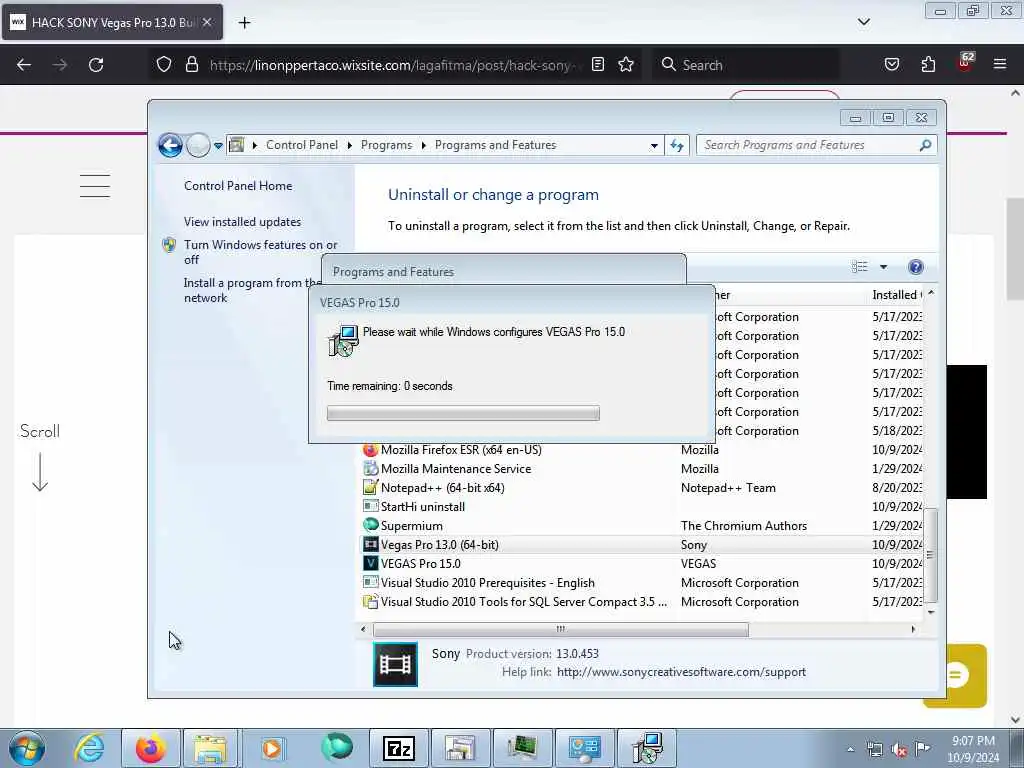Open Windows Explorer from taskbar
Image resolution: width=1024 pixels, height=768 pixels.
(x=210, y=748)
